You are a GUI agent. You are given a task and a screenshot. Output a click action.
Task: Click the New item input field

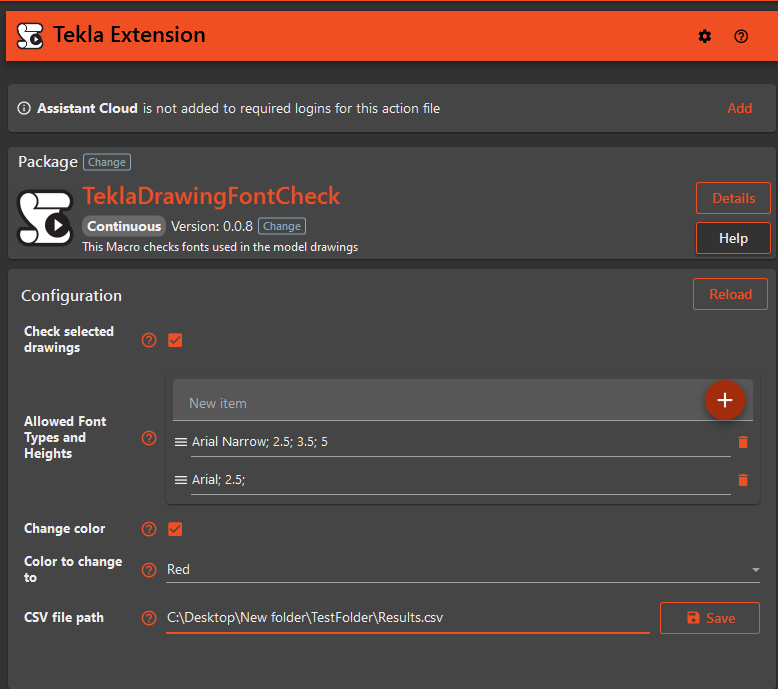[x=440, y=403]
